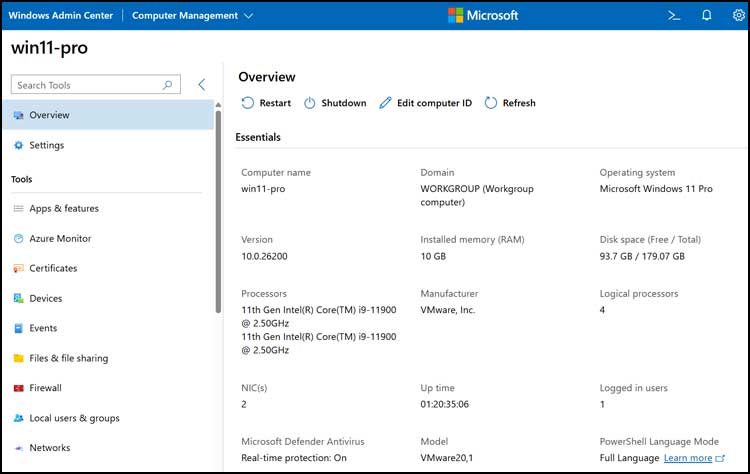Click the Overview monitor icon
Viewport: 750px width, 474px height.
click(18, 115)
